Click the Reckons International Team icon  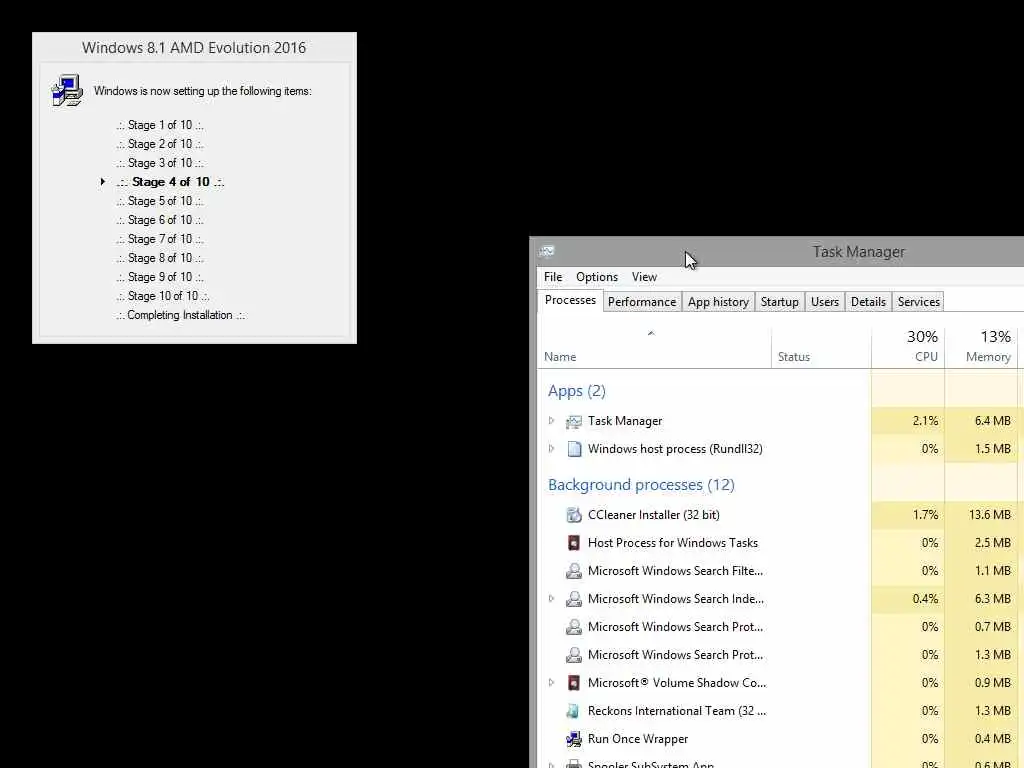pyautogui.click(x=573, y=711)
